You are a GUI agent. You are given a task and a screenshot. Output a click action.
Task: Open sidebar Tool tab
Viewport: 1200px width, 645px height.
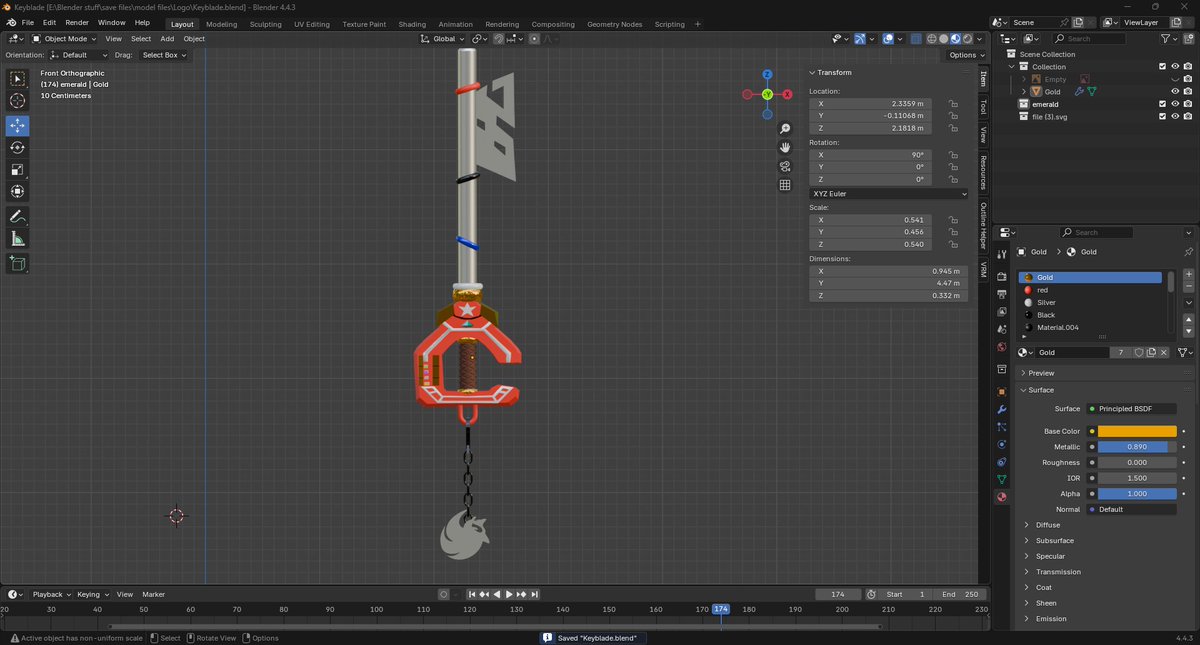tap(983, 107)
